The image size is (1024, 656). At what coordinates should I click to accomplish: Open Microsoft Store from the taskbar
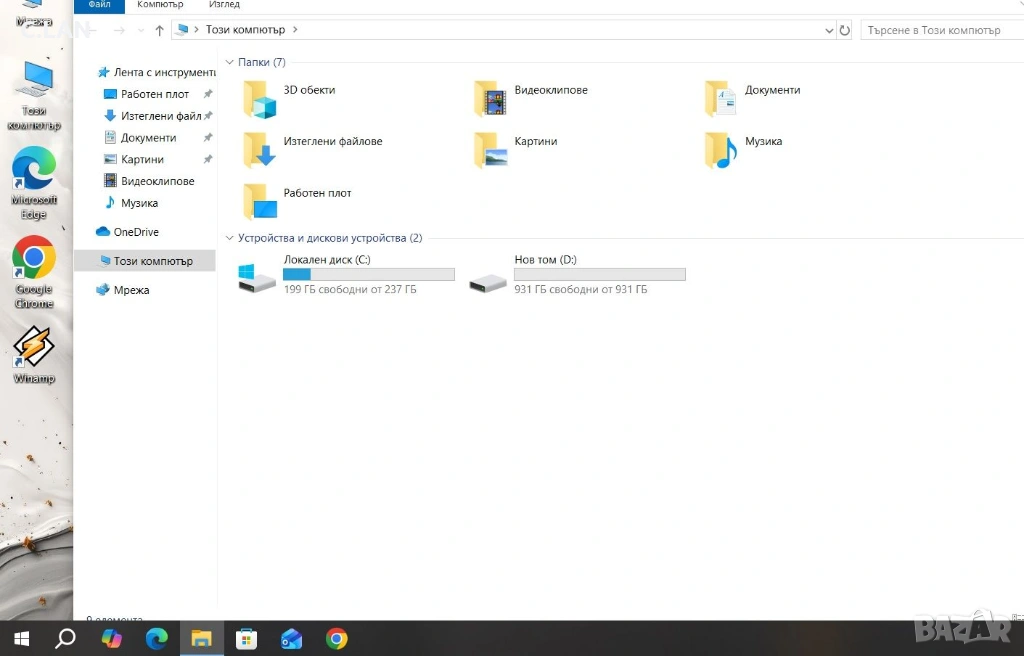[247, 639]
